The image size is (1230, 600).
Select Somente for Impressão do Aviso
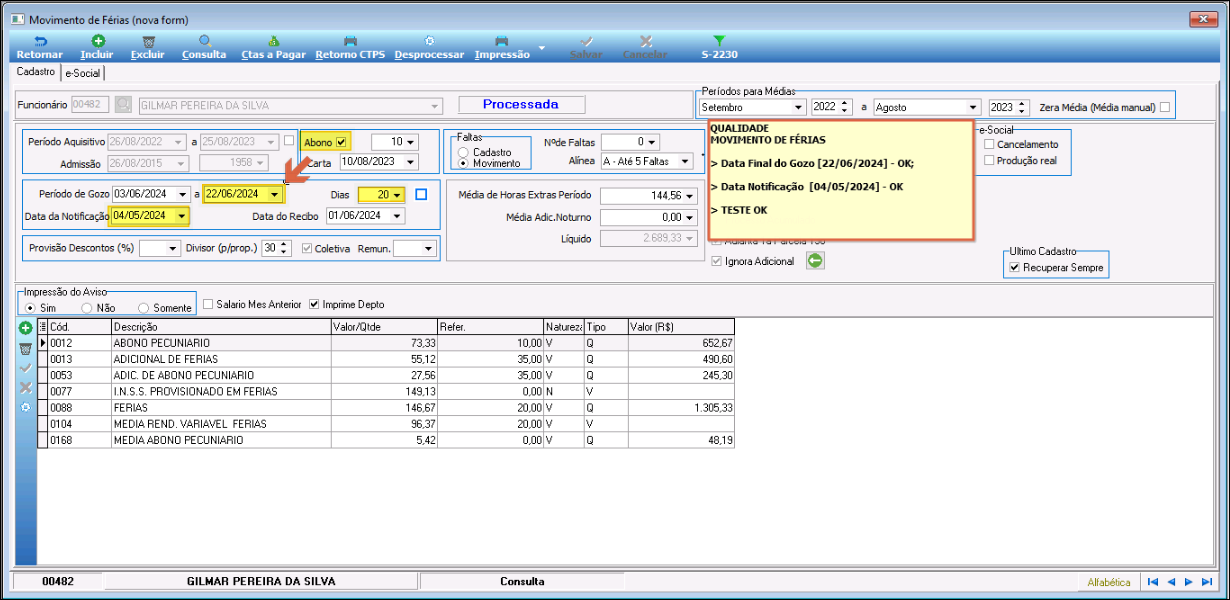point(144,308)
